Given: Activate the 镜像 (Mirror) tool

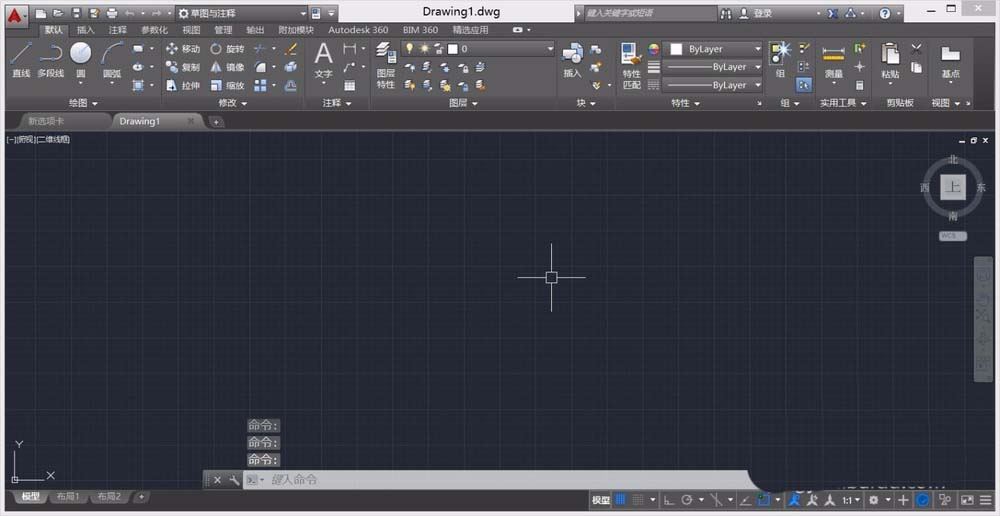Looking at the screenshot, I should (226, 67).
